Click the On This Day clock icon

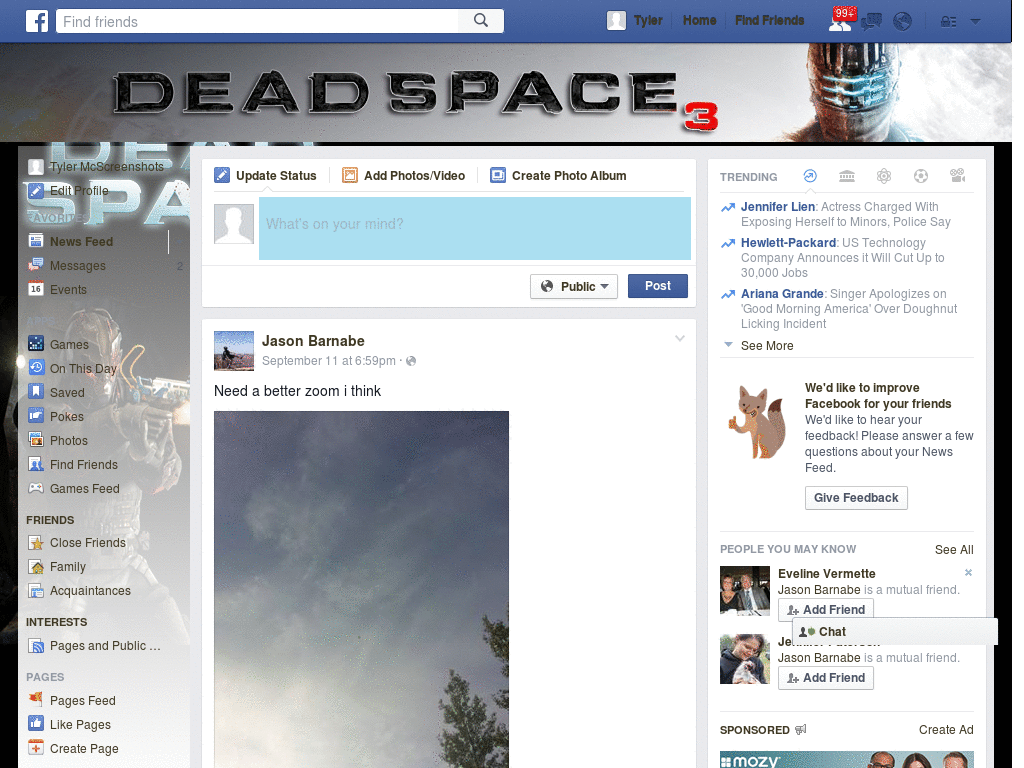(x=36, y=368)
